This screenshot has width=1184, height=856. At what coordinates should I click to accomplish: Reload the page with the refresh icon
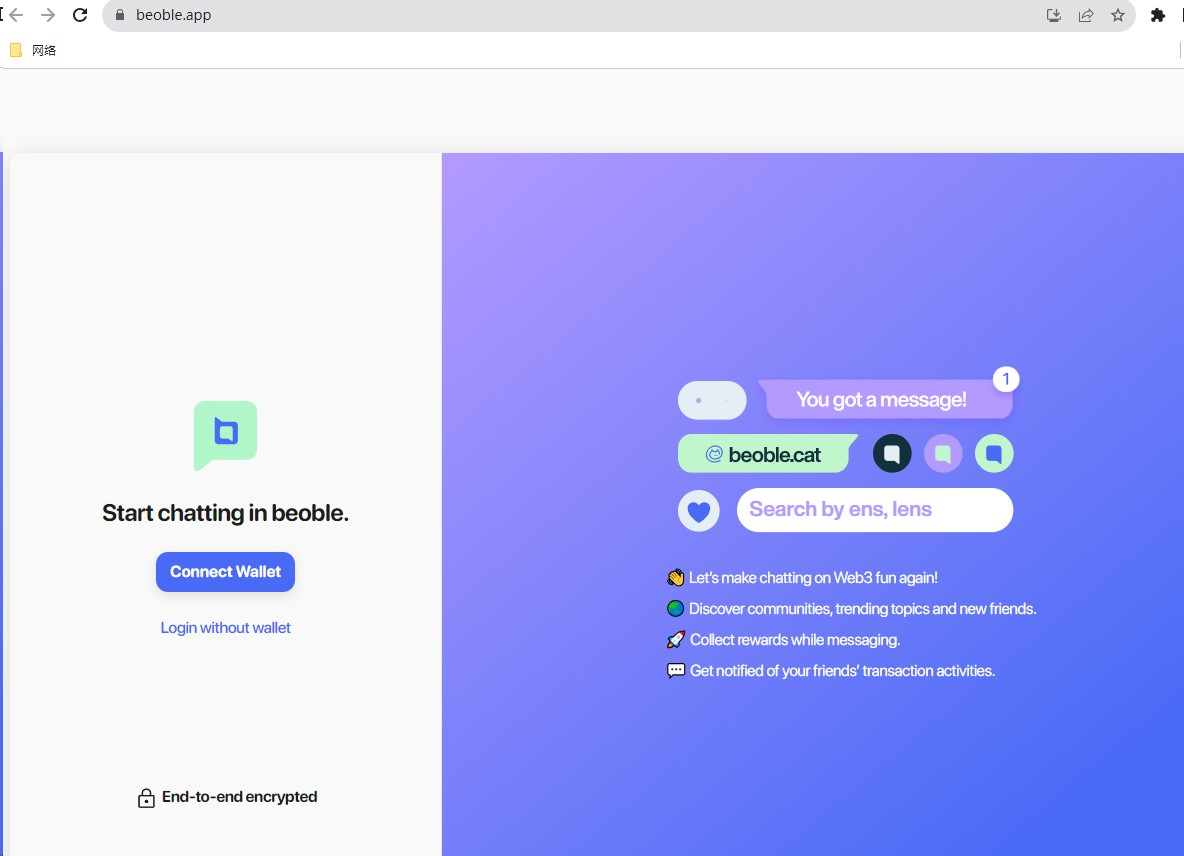click(80, 14)
